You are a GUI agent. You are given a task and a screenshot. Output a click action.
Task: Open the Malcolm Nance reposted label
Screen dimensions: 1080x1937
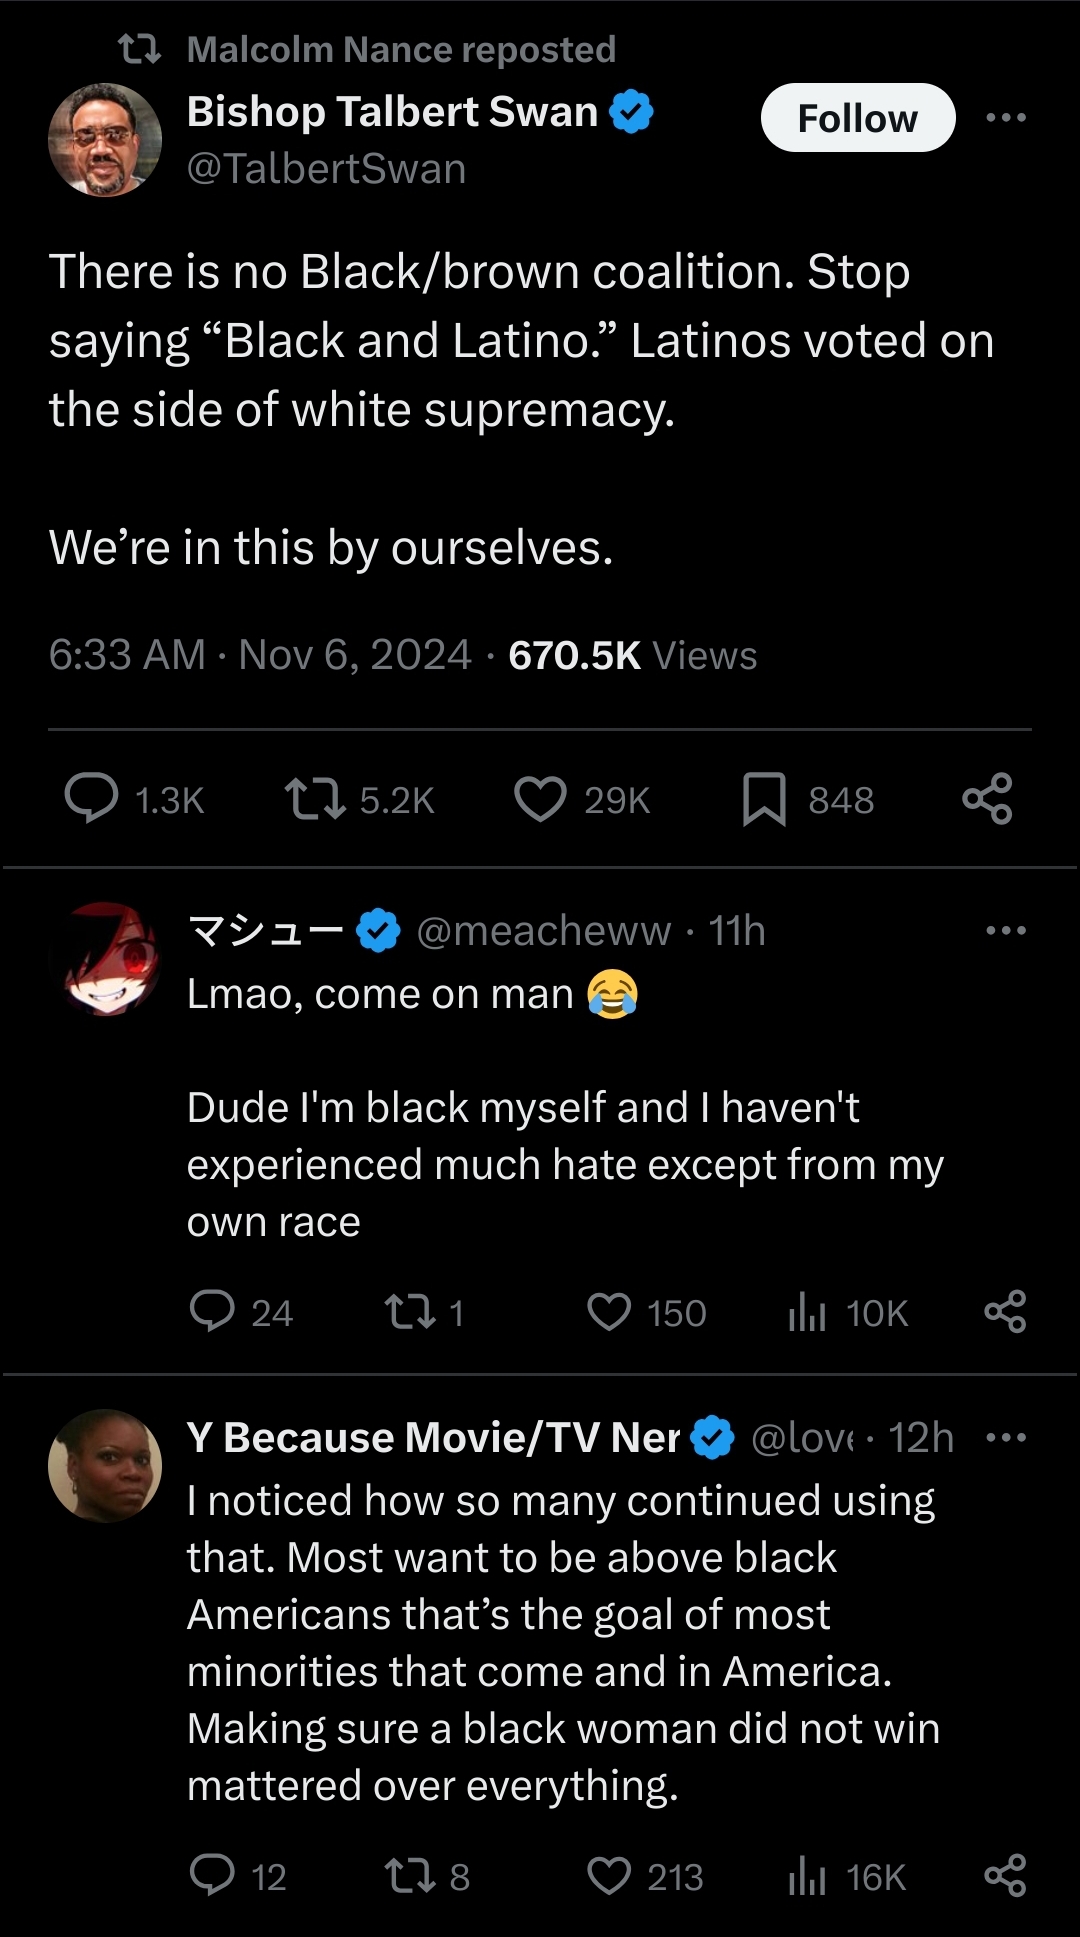[400, 49]
